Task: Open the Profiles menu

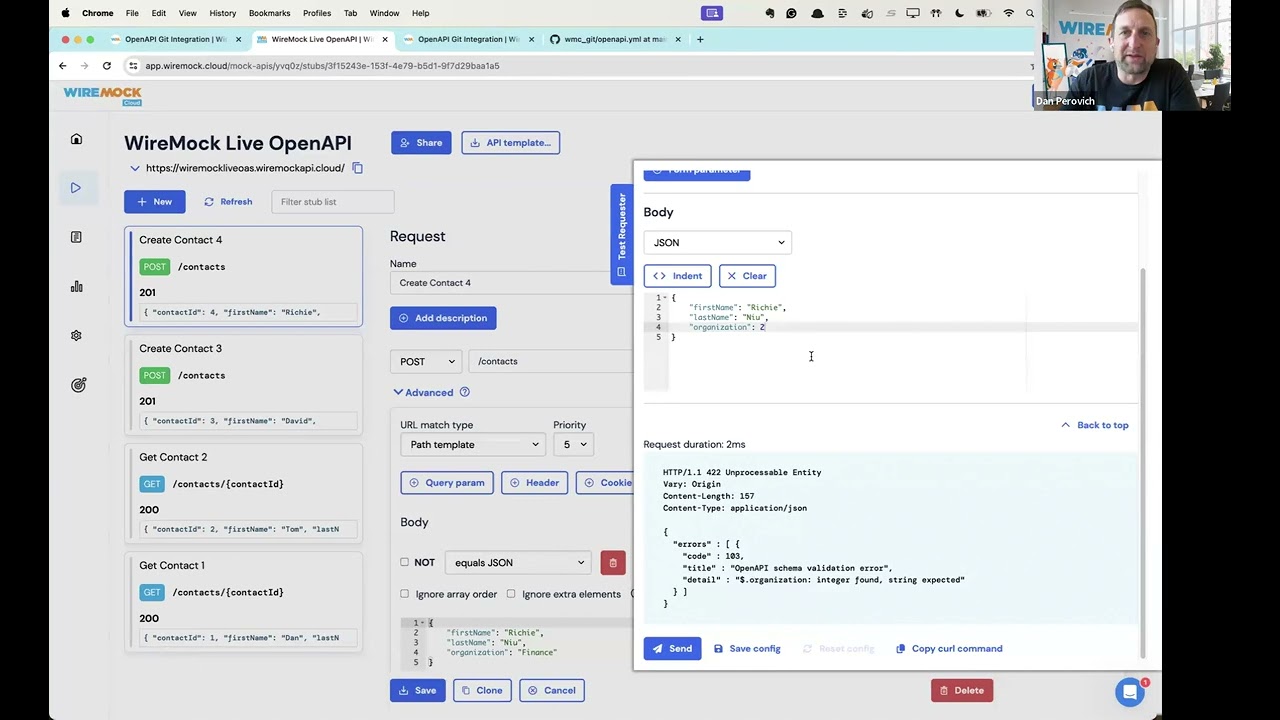Action: pyautogui.click(x=317, y=13)
